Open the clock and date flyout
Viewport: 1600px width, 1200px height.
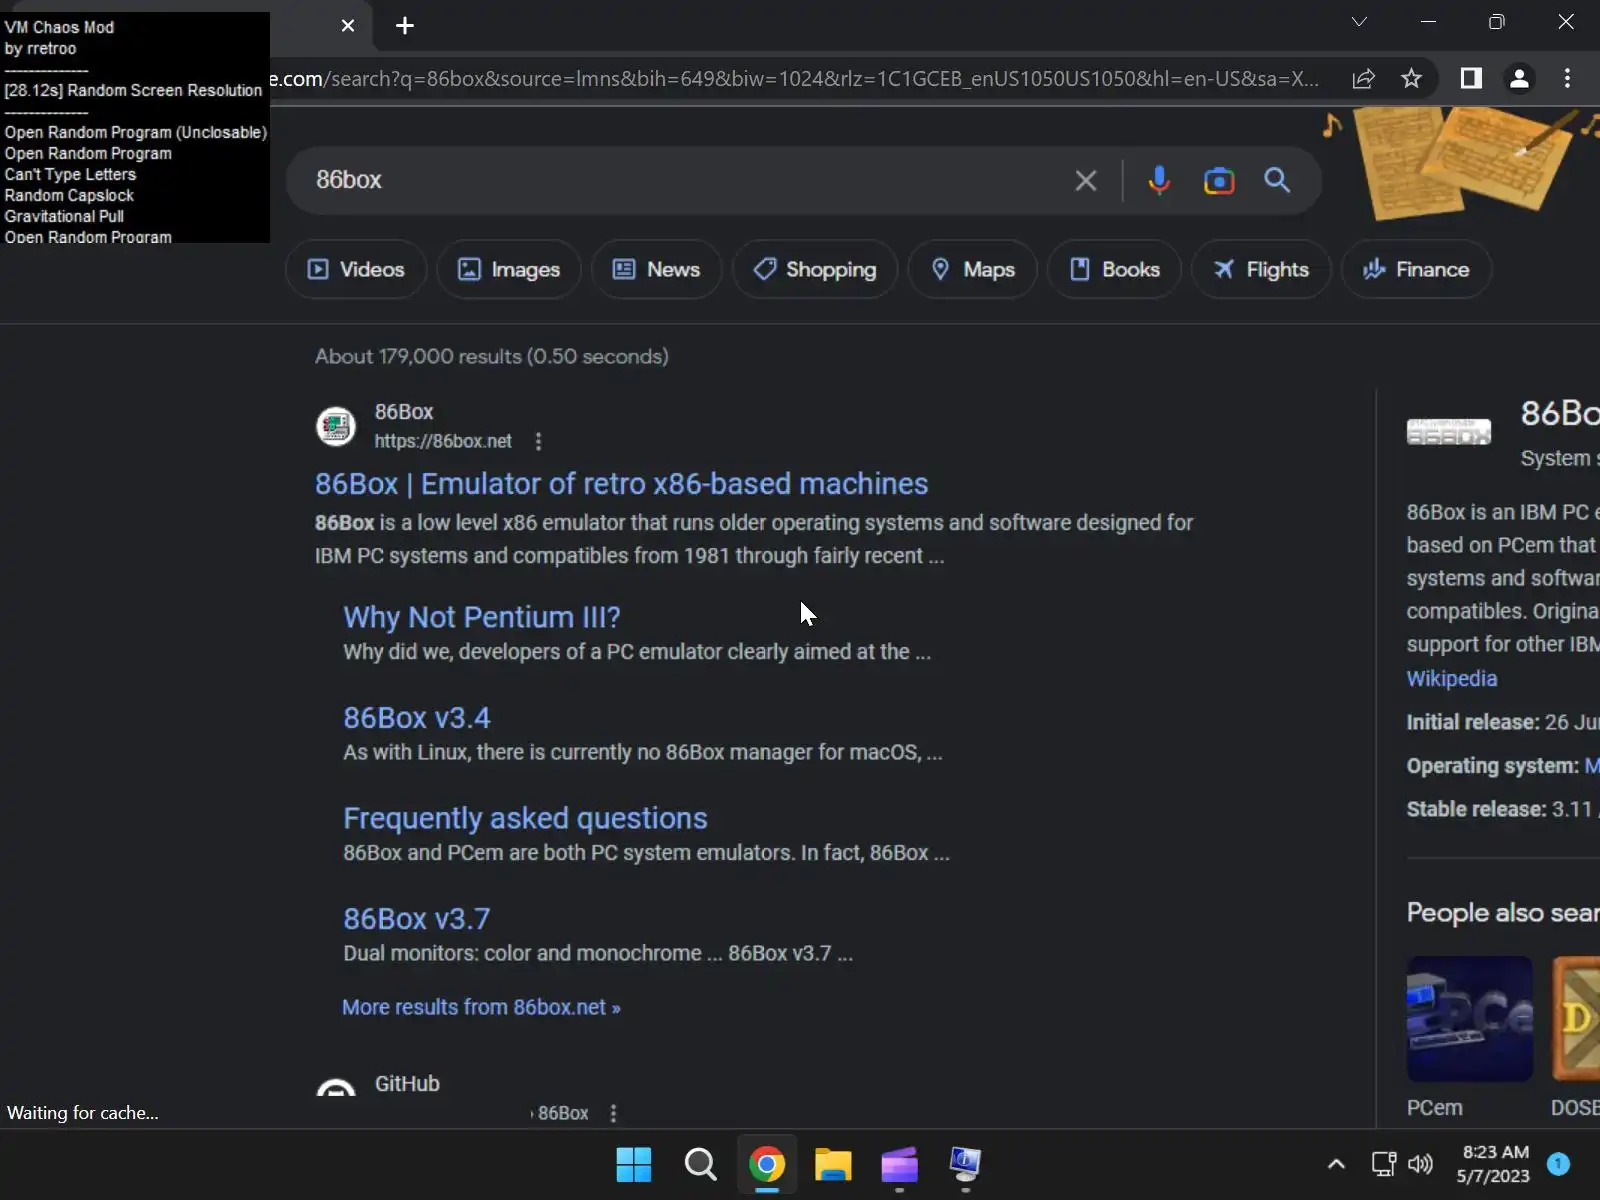pos(1493,1164)
